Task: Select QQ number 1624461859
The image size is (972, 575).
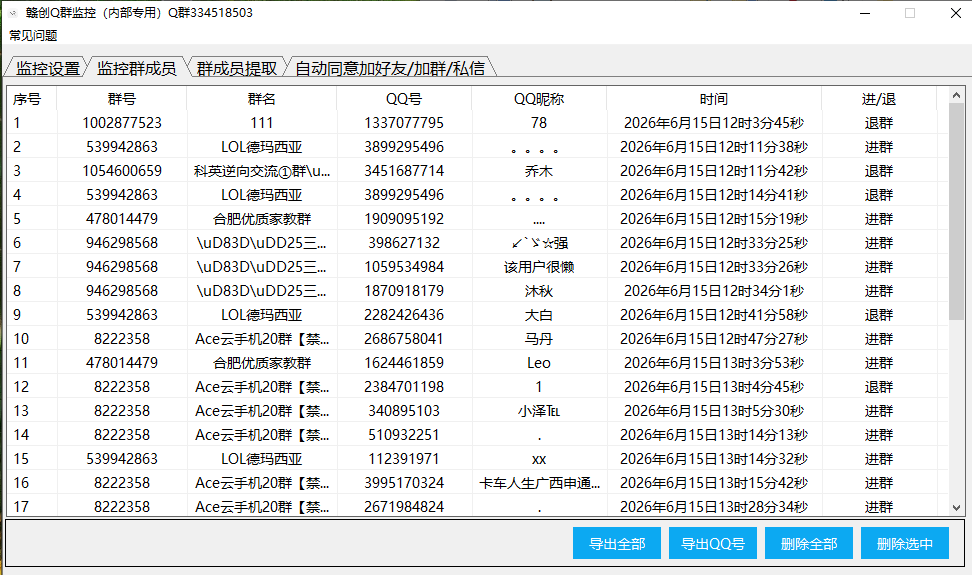Action: pyautogui.click(x=404, y=363)
